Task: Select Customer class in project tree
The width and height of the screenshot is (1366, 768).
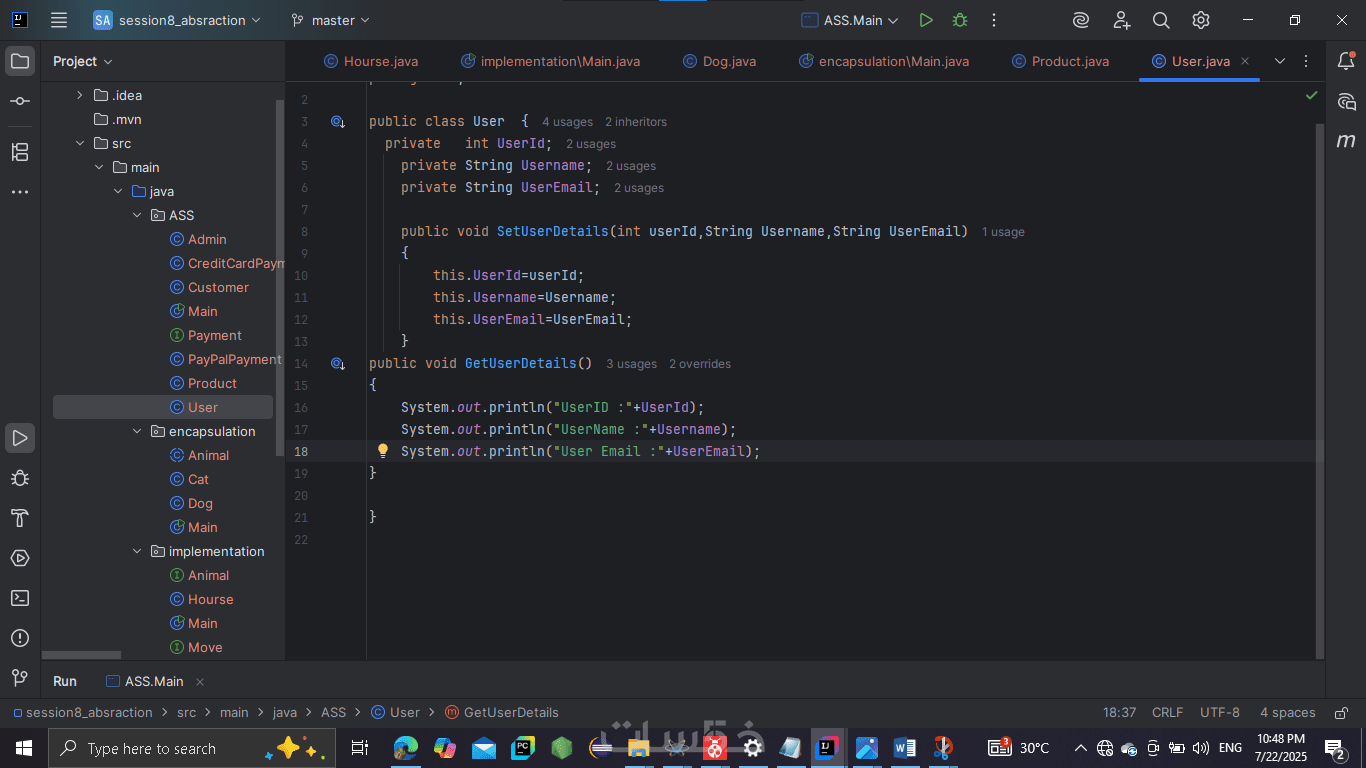Action: click(x=218, y=288)
